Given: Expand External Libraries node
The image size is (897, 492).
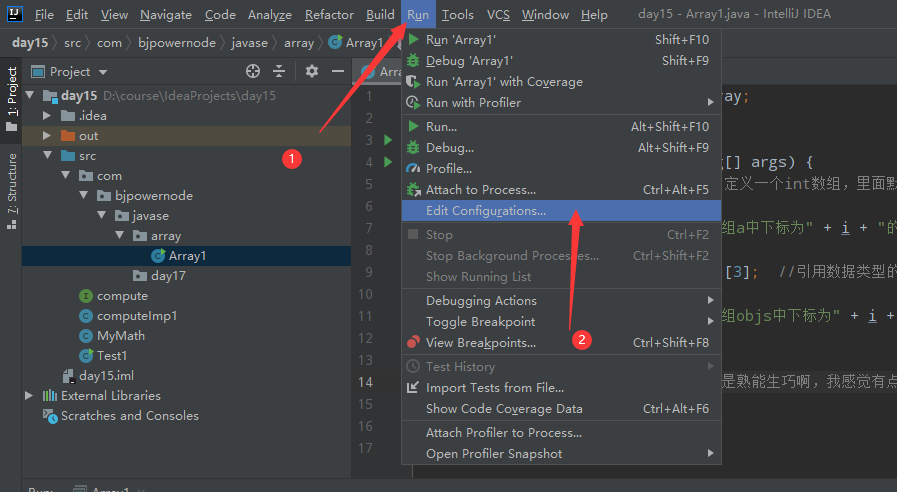Looking at the screenshot, I should [x=29, y=395].
